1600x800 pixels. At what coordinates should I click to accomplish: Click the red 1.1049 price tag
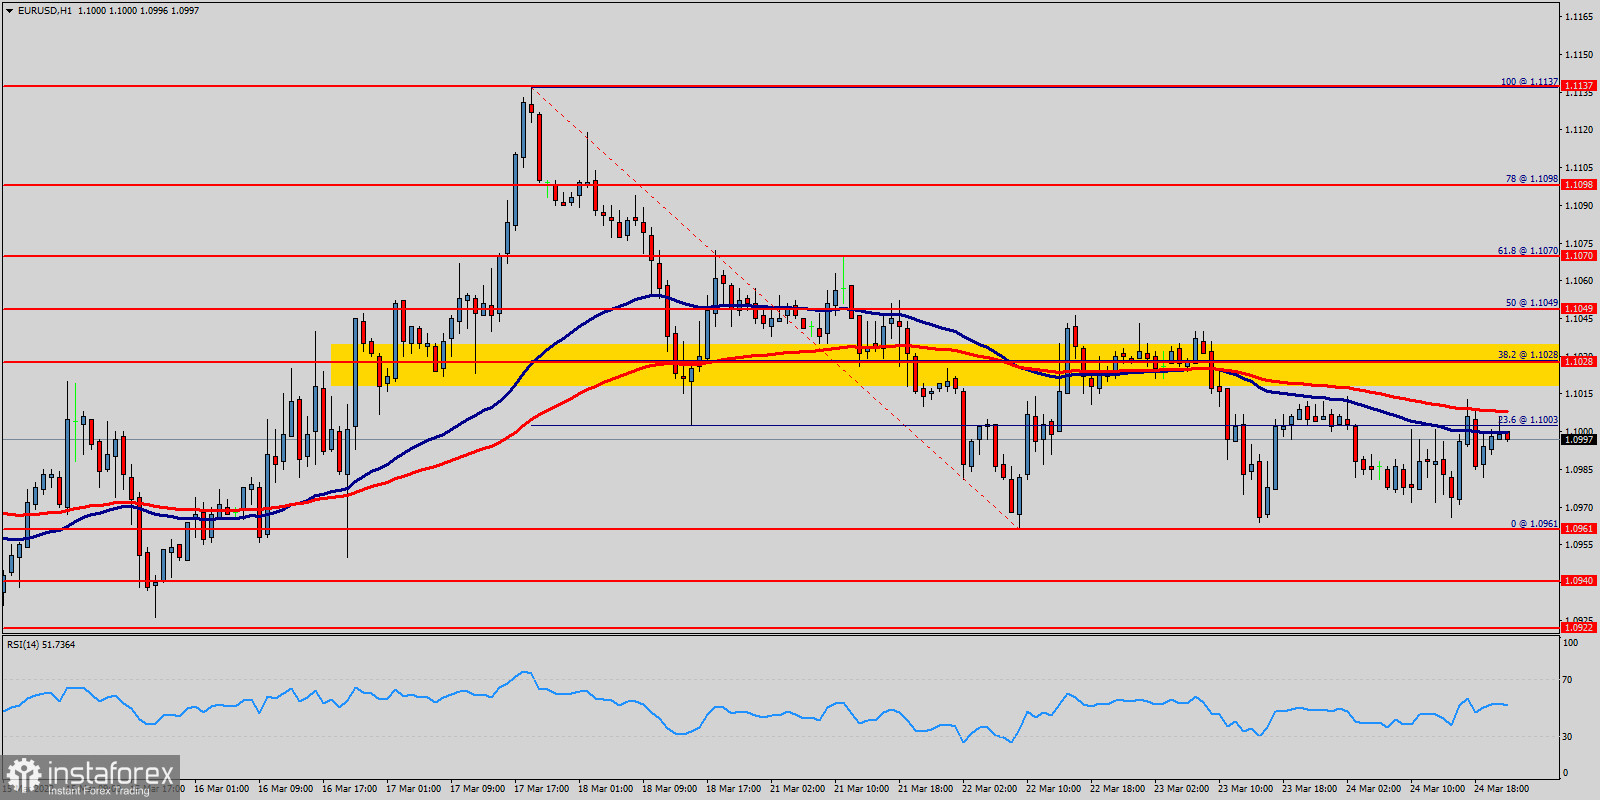1579,309
